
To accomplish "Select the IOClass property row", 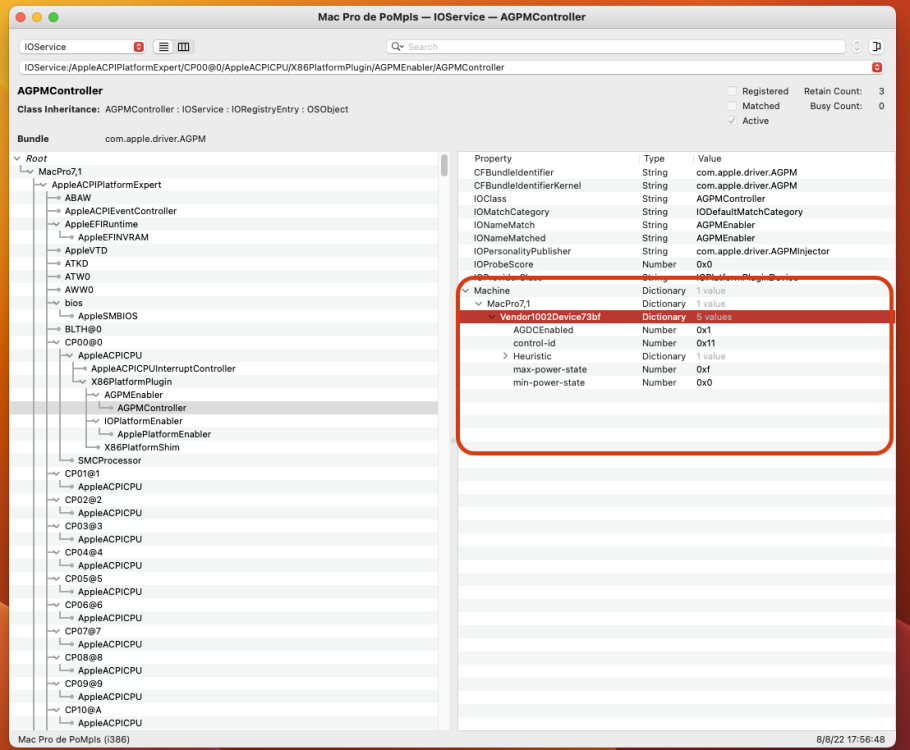I will click(x=676, y=199).
